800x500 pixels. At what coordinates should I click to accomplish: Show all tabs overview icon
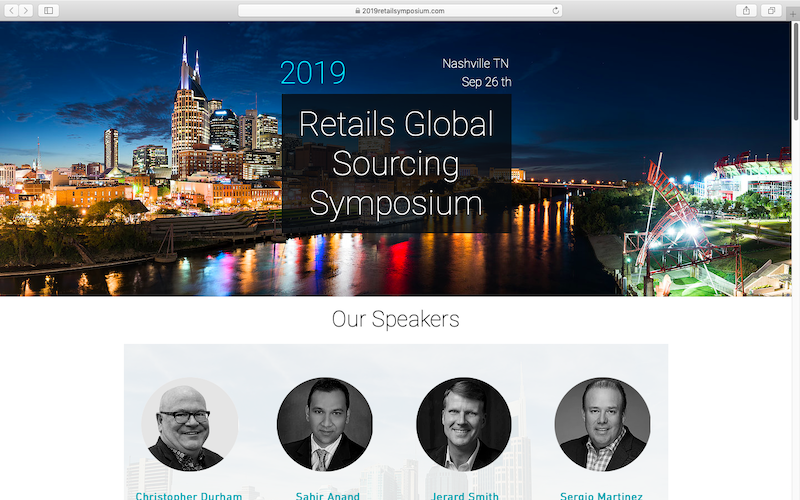click(x=771, y=10)
